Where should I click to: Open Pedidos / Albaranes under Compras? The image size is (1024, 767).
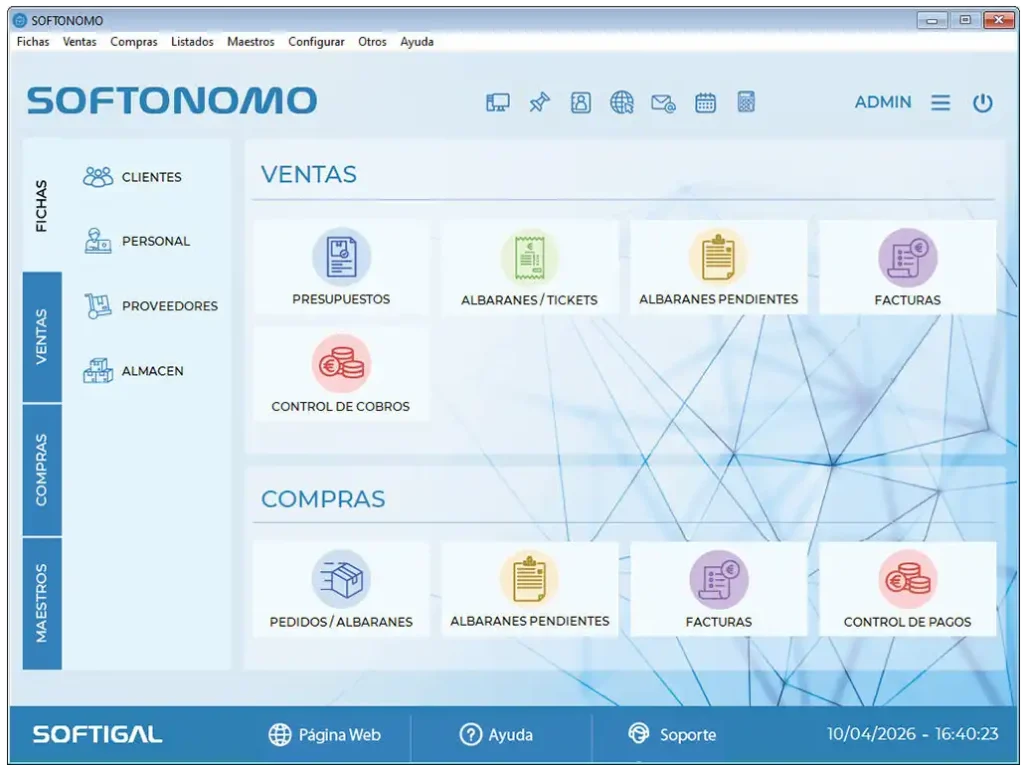pos(341,589)
